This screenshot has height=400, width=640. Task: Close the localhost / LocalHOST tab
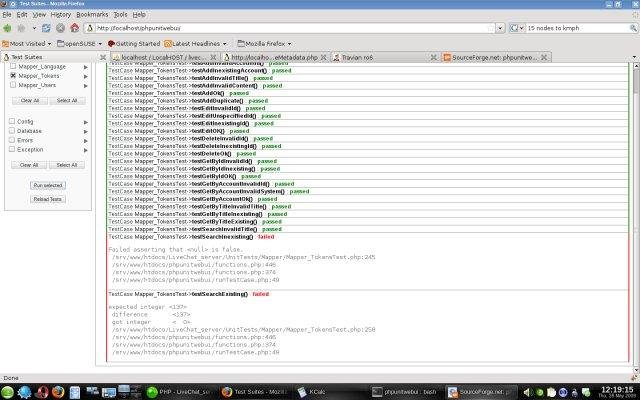click(x=214, y=57)
